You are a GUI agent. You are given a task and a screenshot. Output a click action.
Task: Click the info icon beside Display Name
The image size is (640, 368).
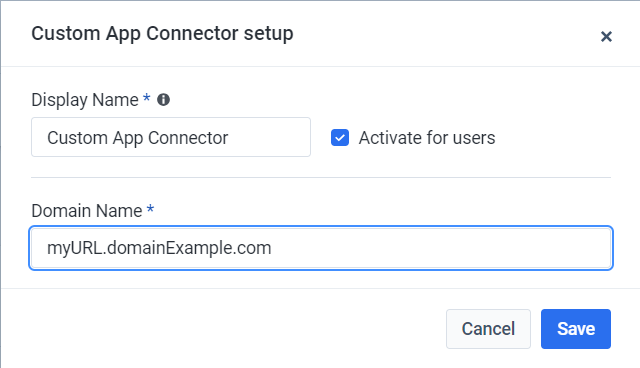tap(163, 100)
